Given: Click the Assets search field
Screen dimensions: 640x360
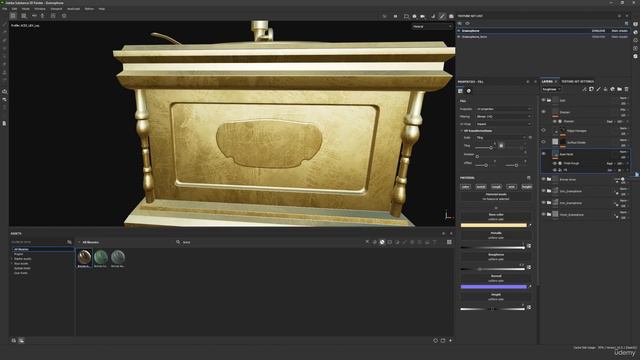Looking at the screenshot, I should [269, 242].
